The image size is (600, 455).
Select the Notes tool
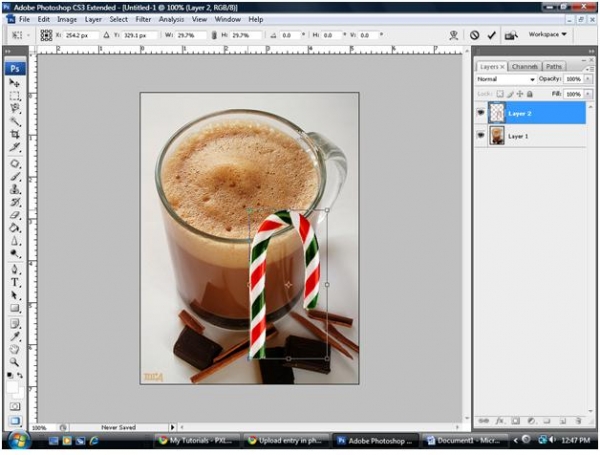[15, 324]
